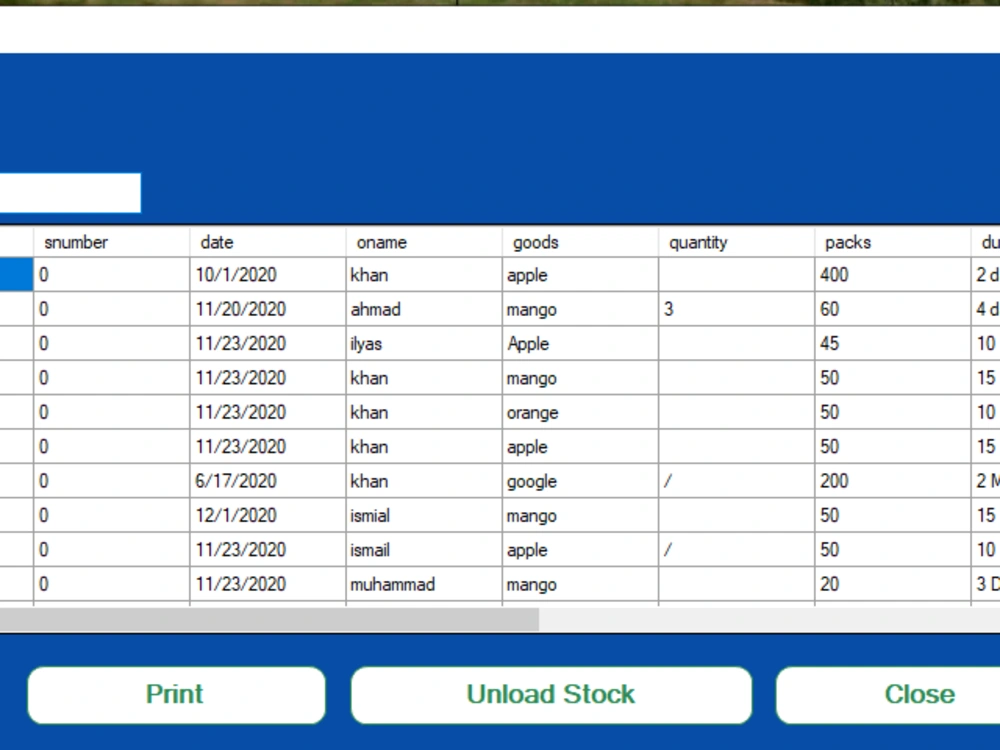Click the white input field above the grid
Screen dimensions: 1000x750
(70, 192)
